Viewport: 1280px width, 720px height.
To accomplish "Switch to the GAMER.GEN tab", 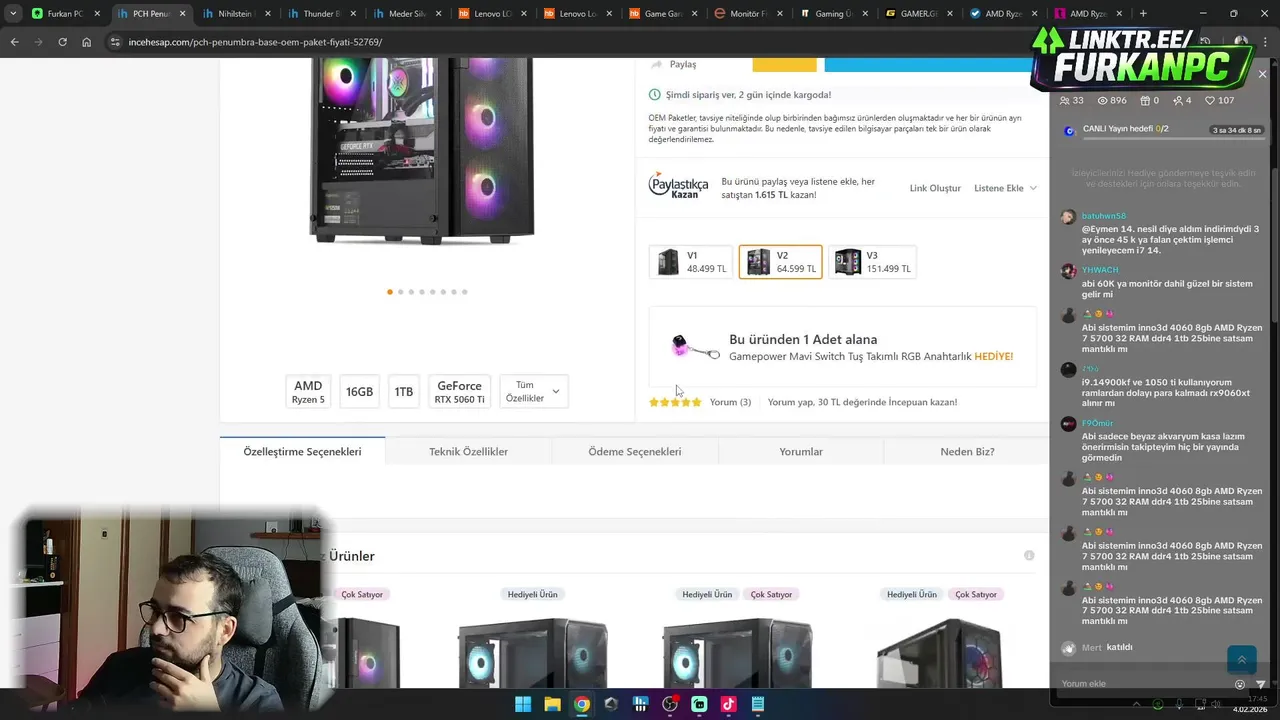I will pyautogui.click(x=918, y=14).
